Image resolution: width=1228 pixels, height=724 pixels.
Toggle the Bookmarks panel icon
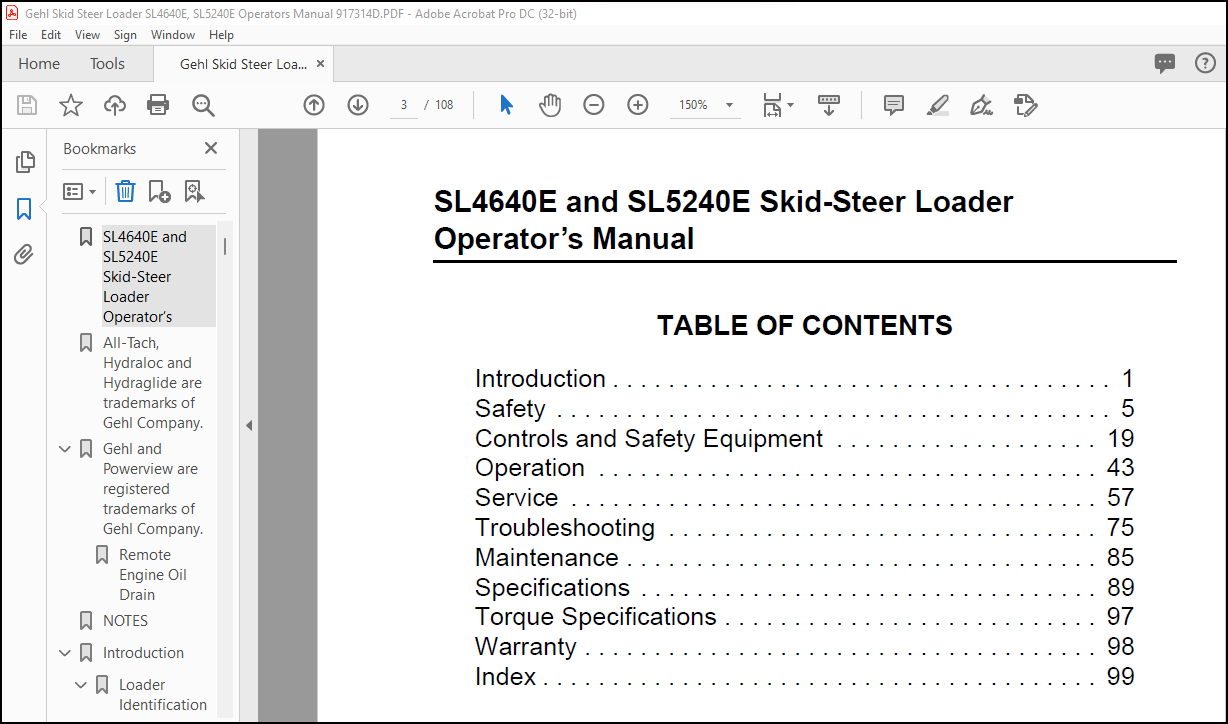(24, 209)
